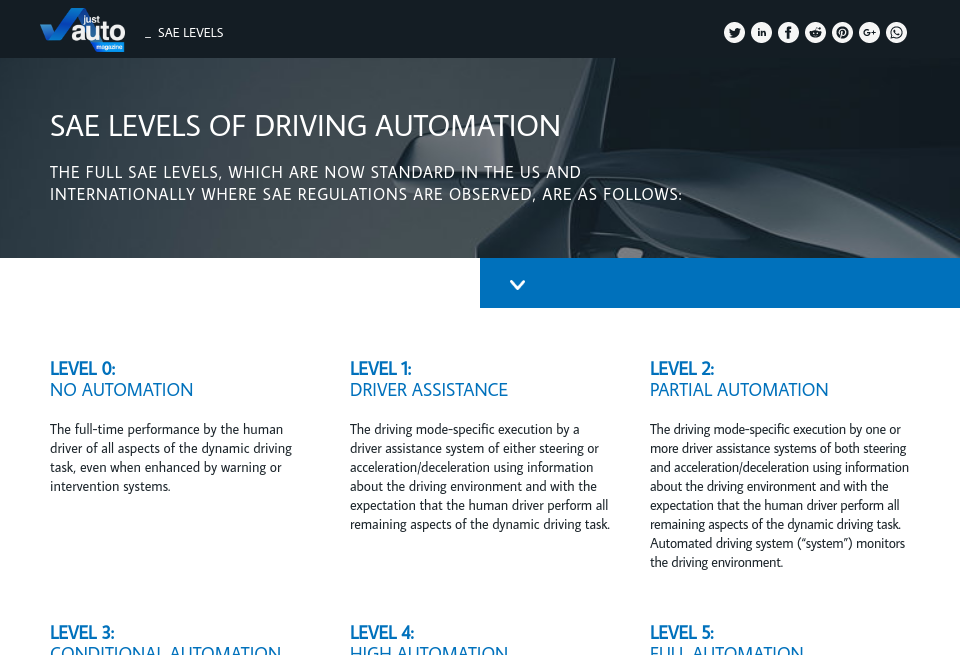The height and width of the screenshot is (655, 960).
Task: Click the LEVEL 2: PARTIAL AUTOMATION heading
Action: [x=739, y=379]
